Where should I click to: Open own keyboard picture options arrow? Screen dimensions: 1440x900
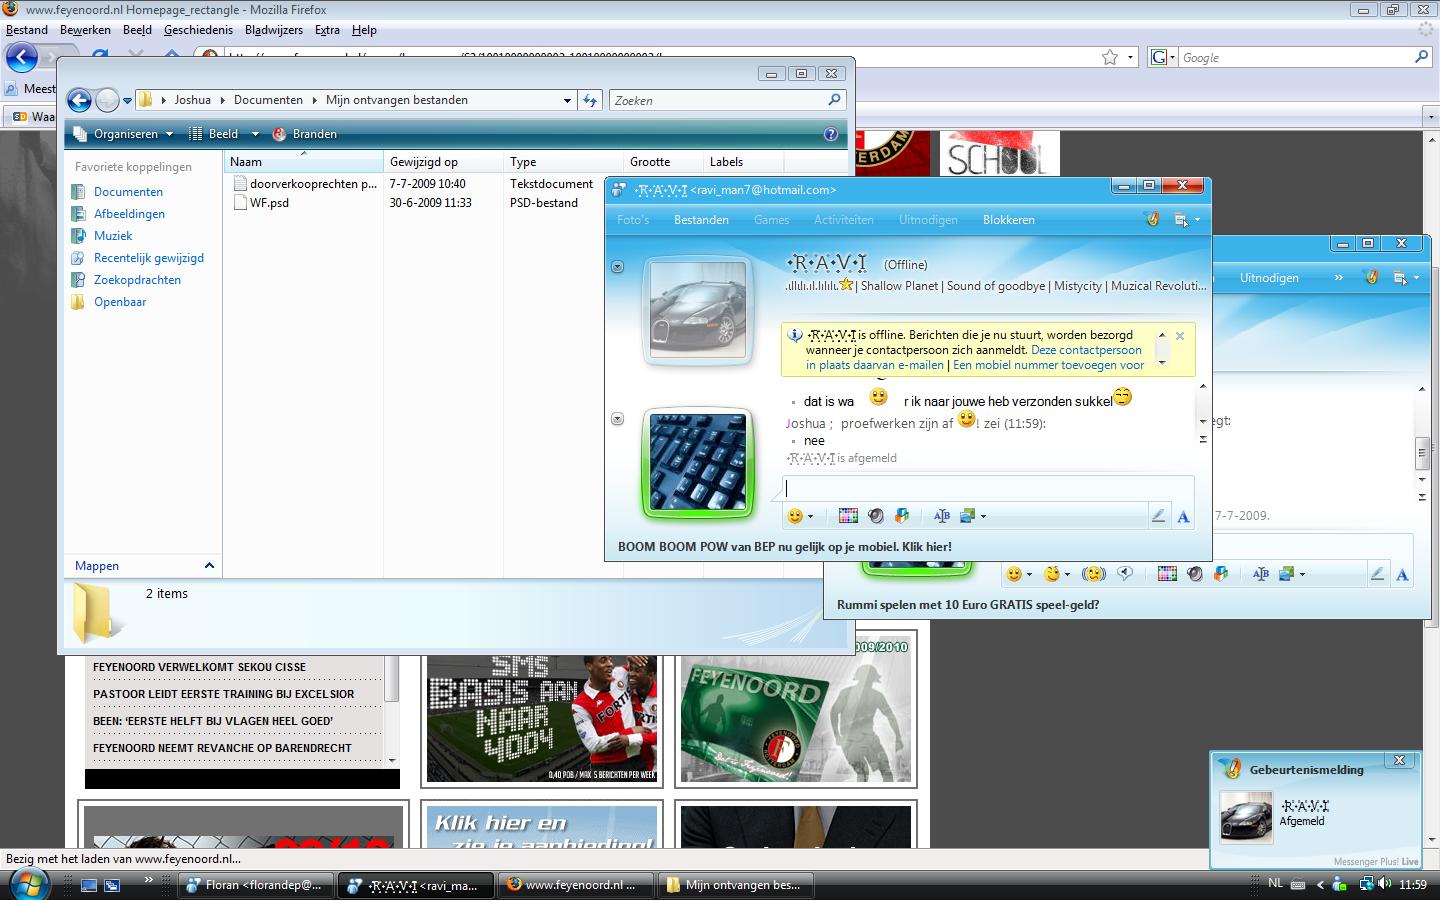click(617, 419)
